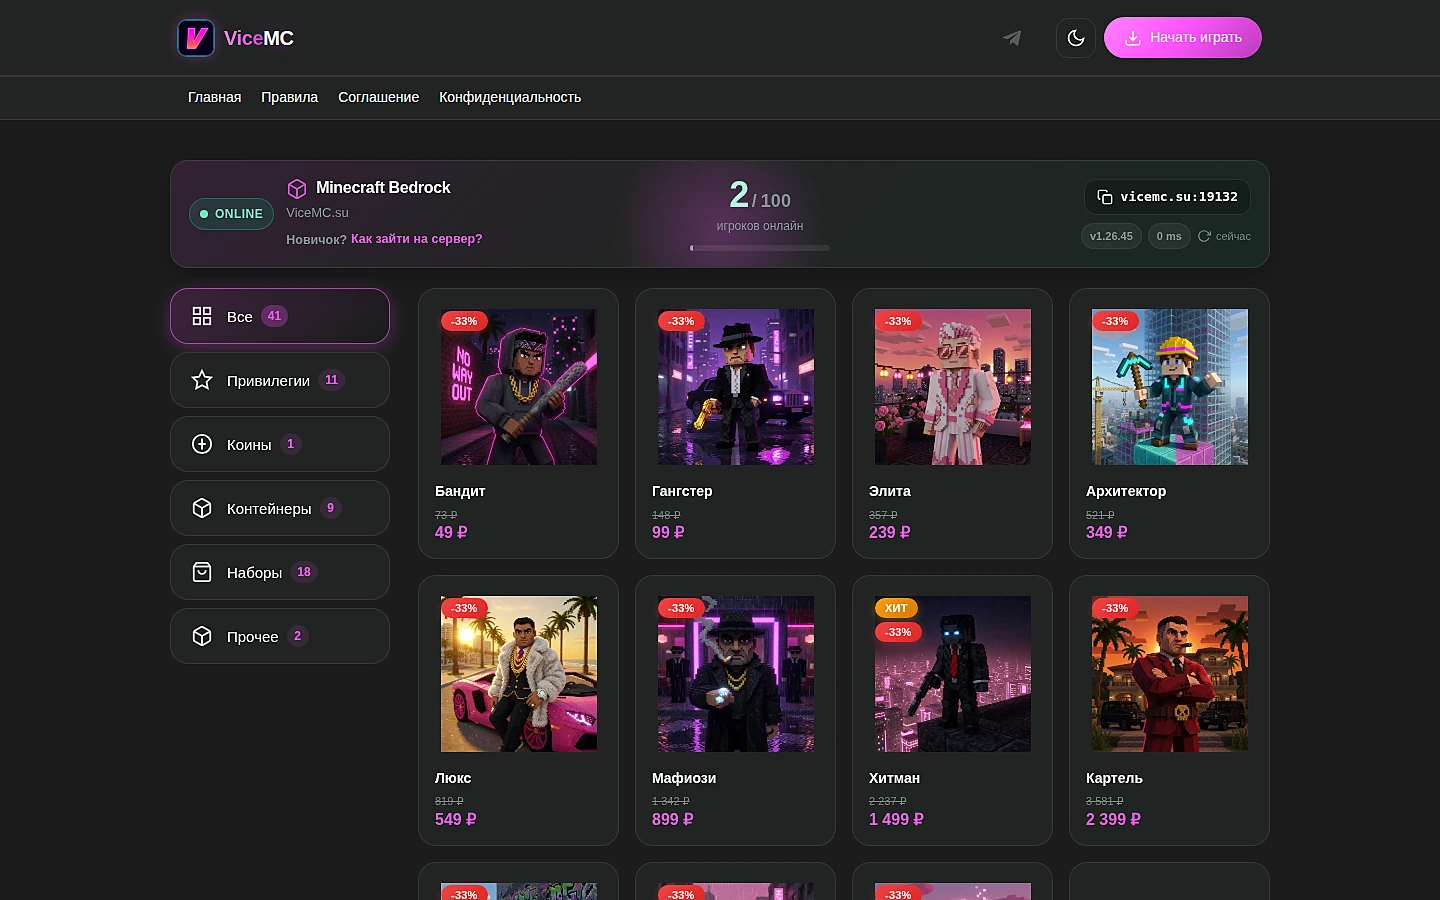
Task: Open the Конфиденциальность menu item
Action: (510, 97)
